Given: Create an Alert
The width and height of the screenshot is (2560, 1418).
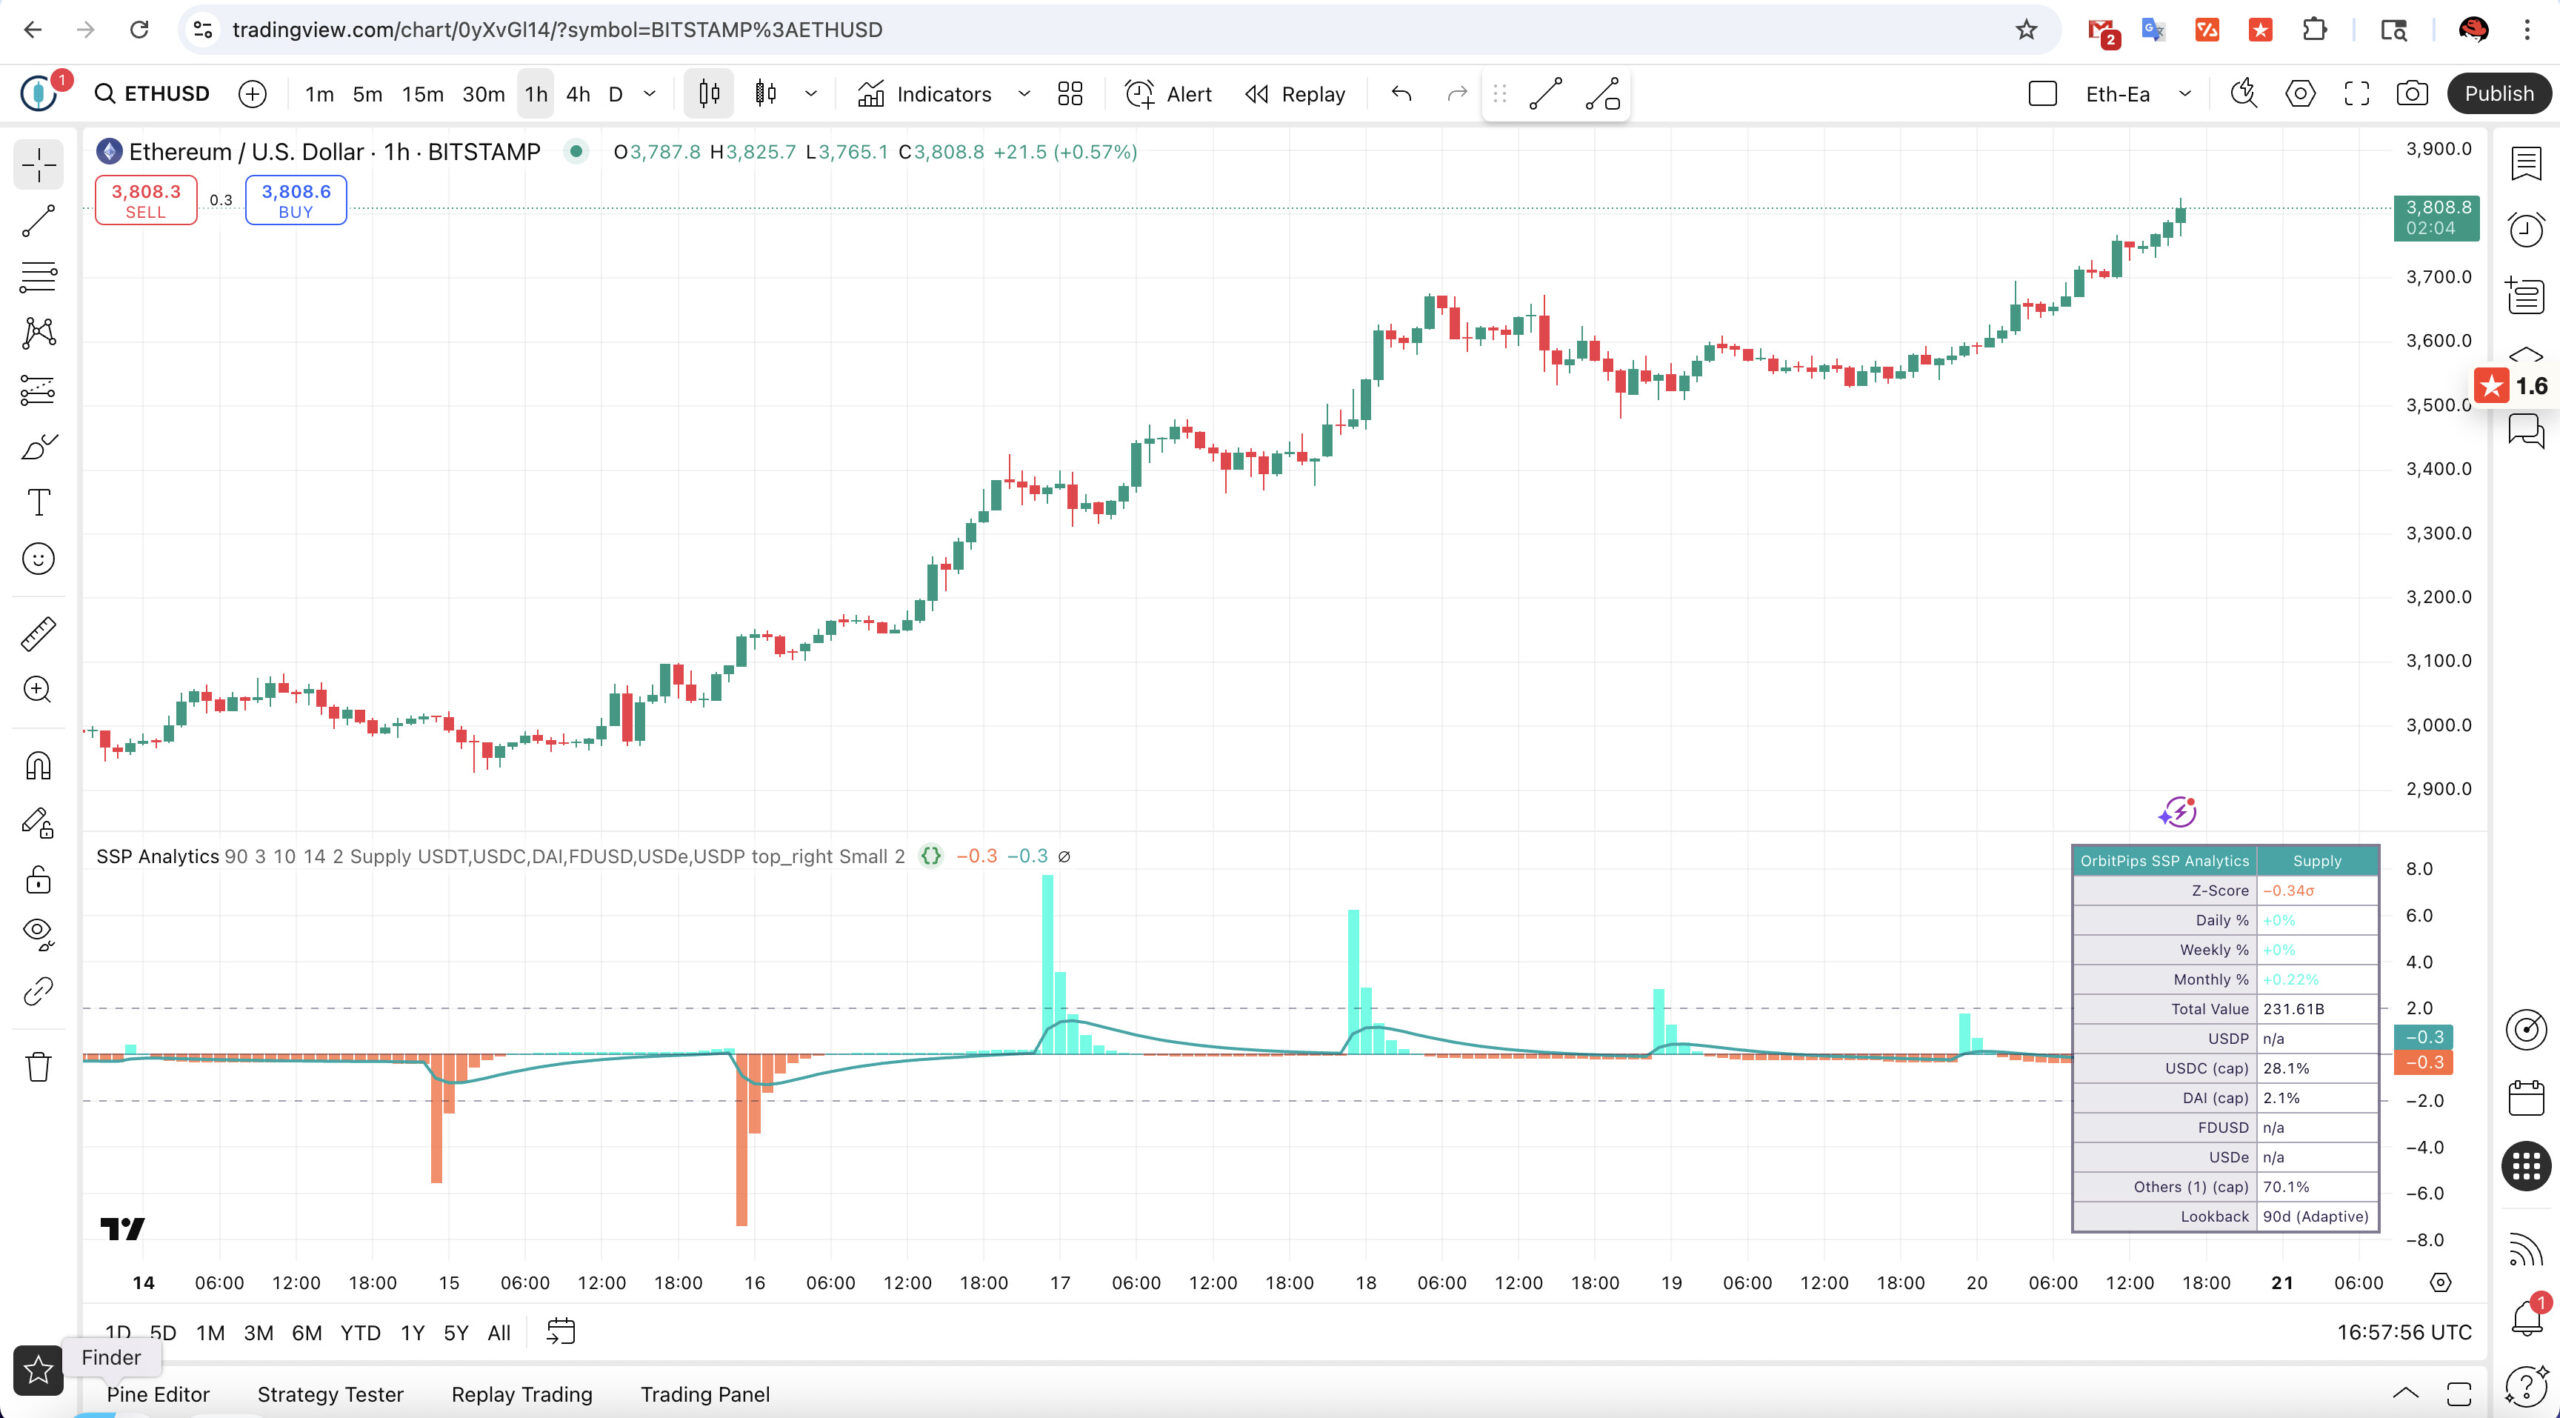Looking at the screenshot, I should (x=1168, y=94).
